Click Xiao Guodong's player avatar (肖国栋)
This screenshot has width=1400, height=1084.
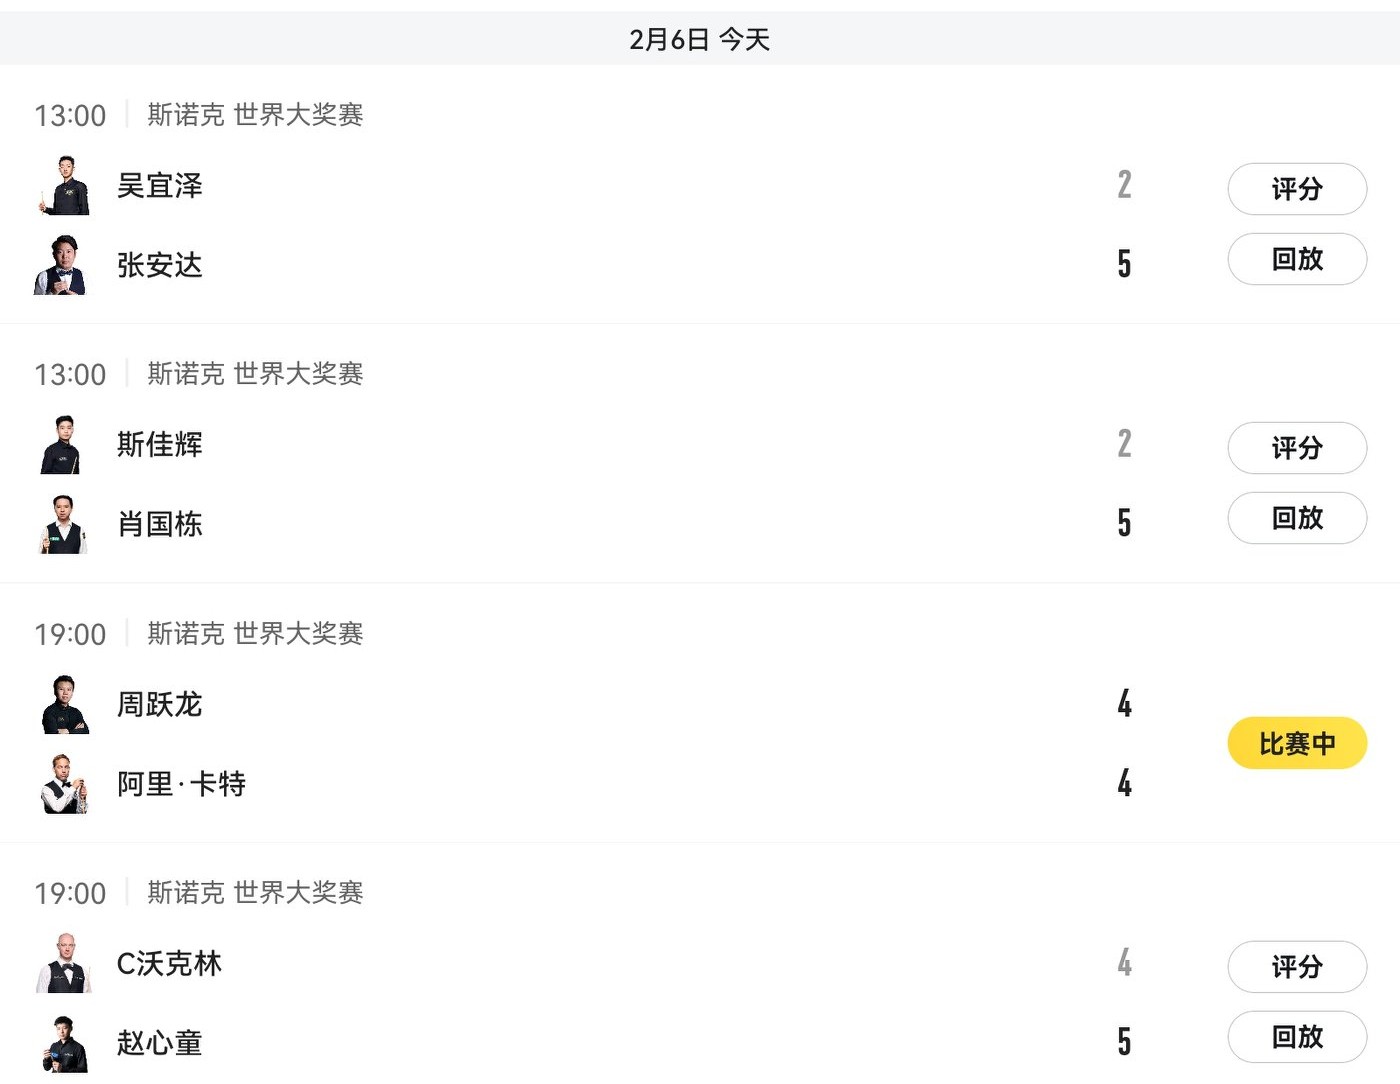[x=64, y=524]
